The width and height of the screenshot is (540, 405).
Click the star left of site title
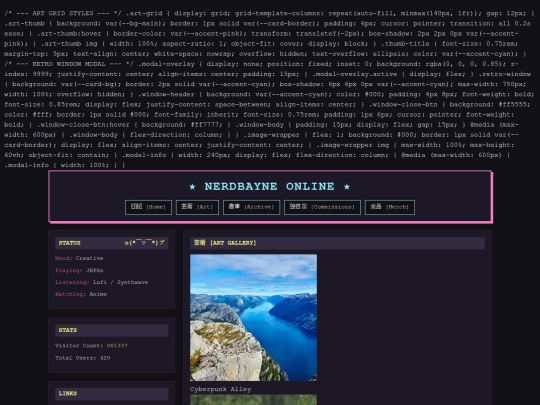click(x=192, y=187)
